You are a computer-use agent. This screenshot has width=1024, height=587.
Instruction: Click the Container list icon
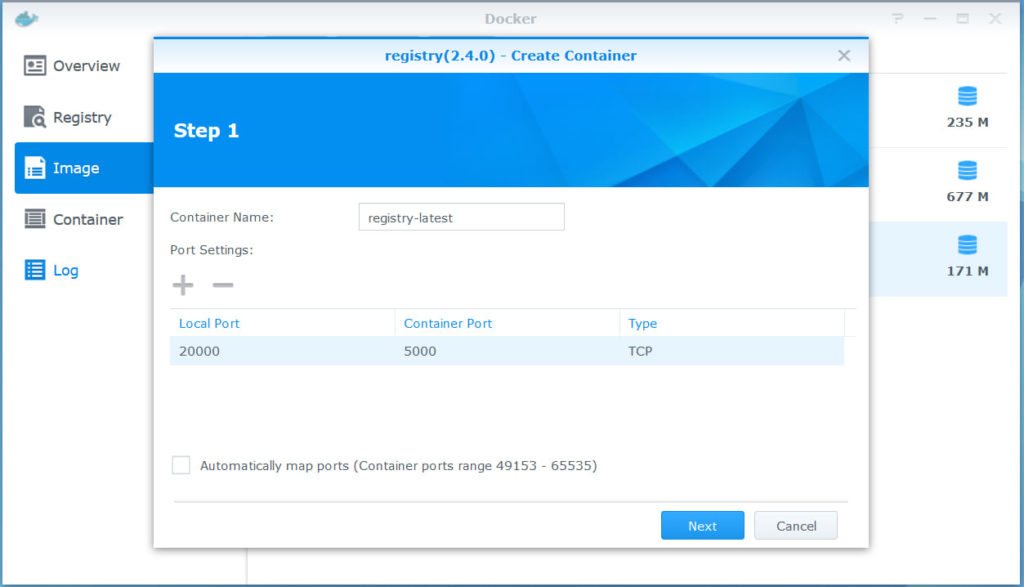[x=35, y=219]
